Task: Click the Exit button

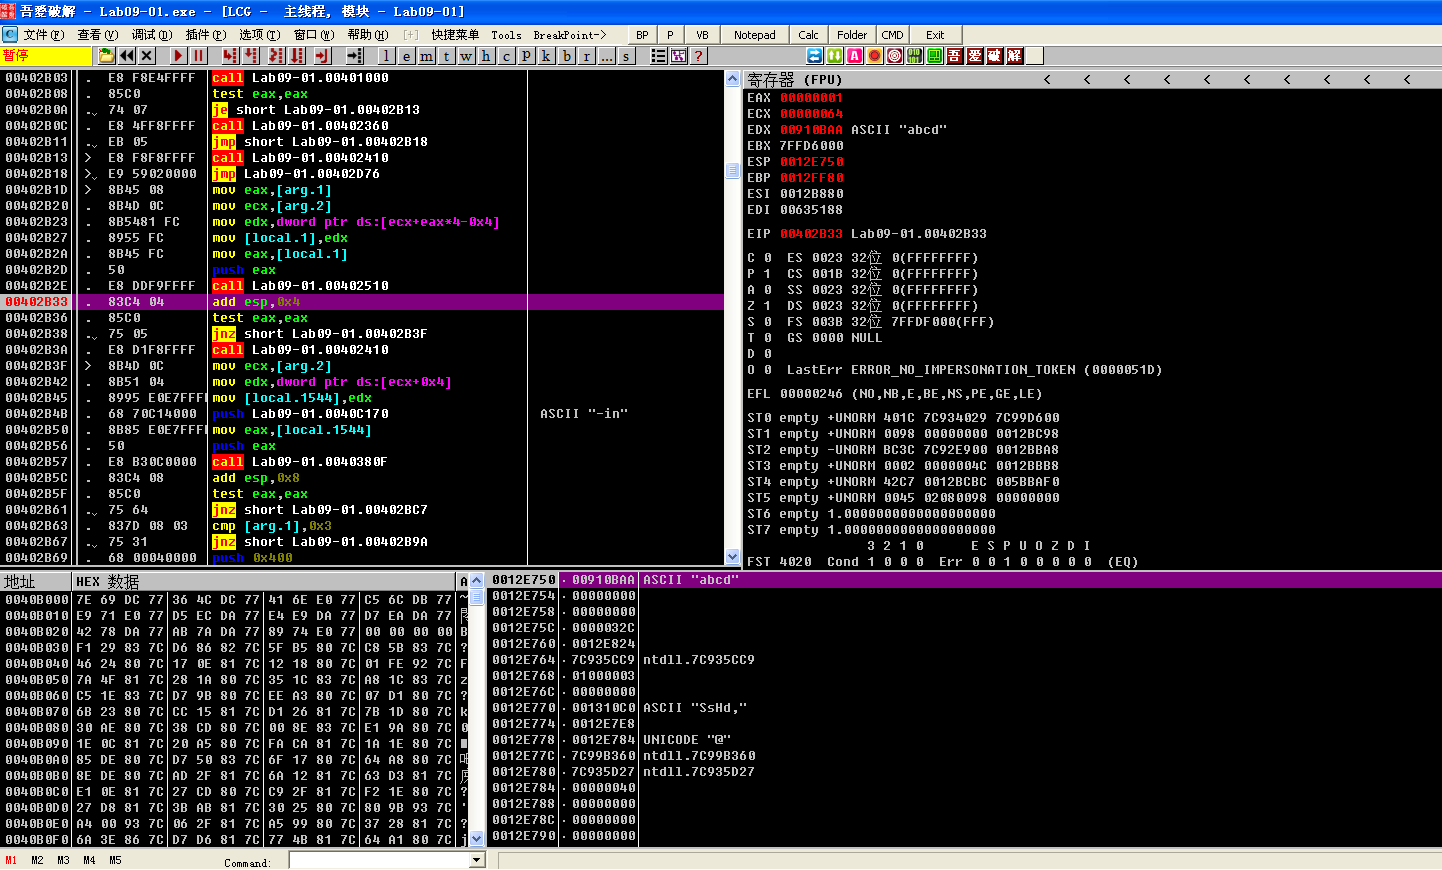Action: (x=935, y=35)
